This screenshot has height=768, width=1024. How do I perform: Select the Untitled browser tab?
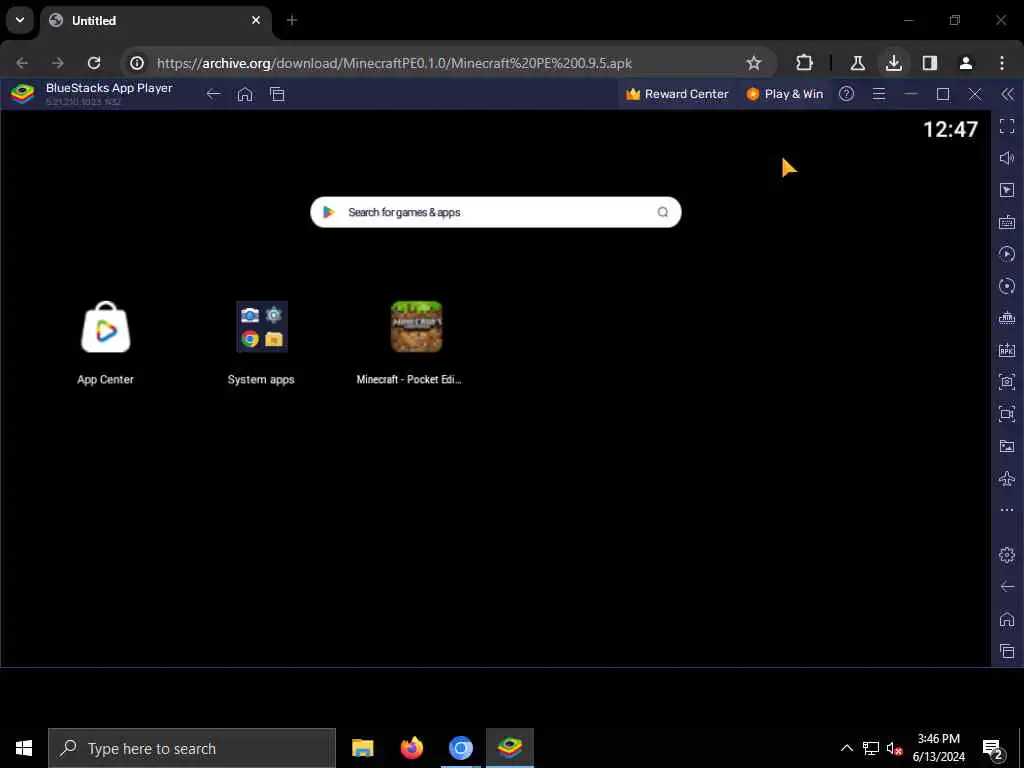tap(155, 21)
